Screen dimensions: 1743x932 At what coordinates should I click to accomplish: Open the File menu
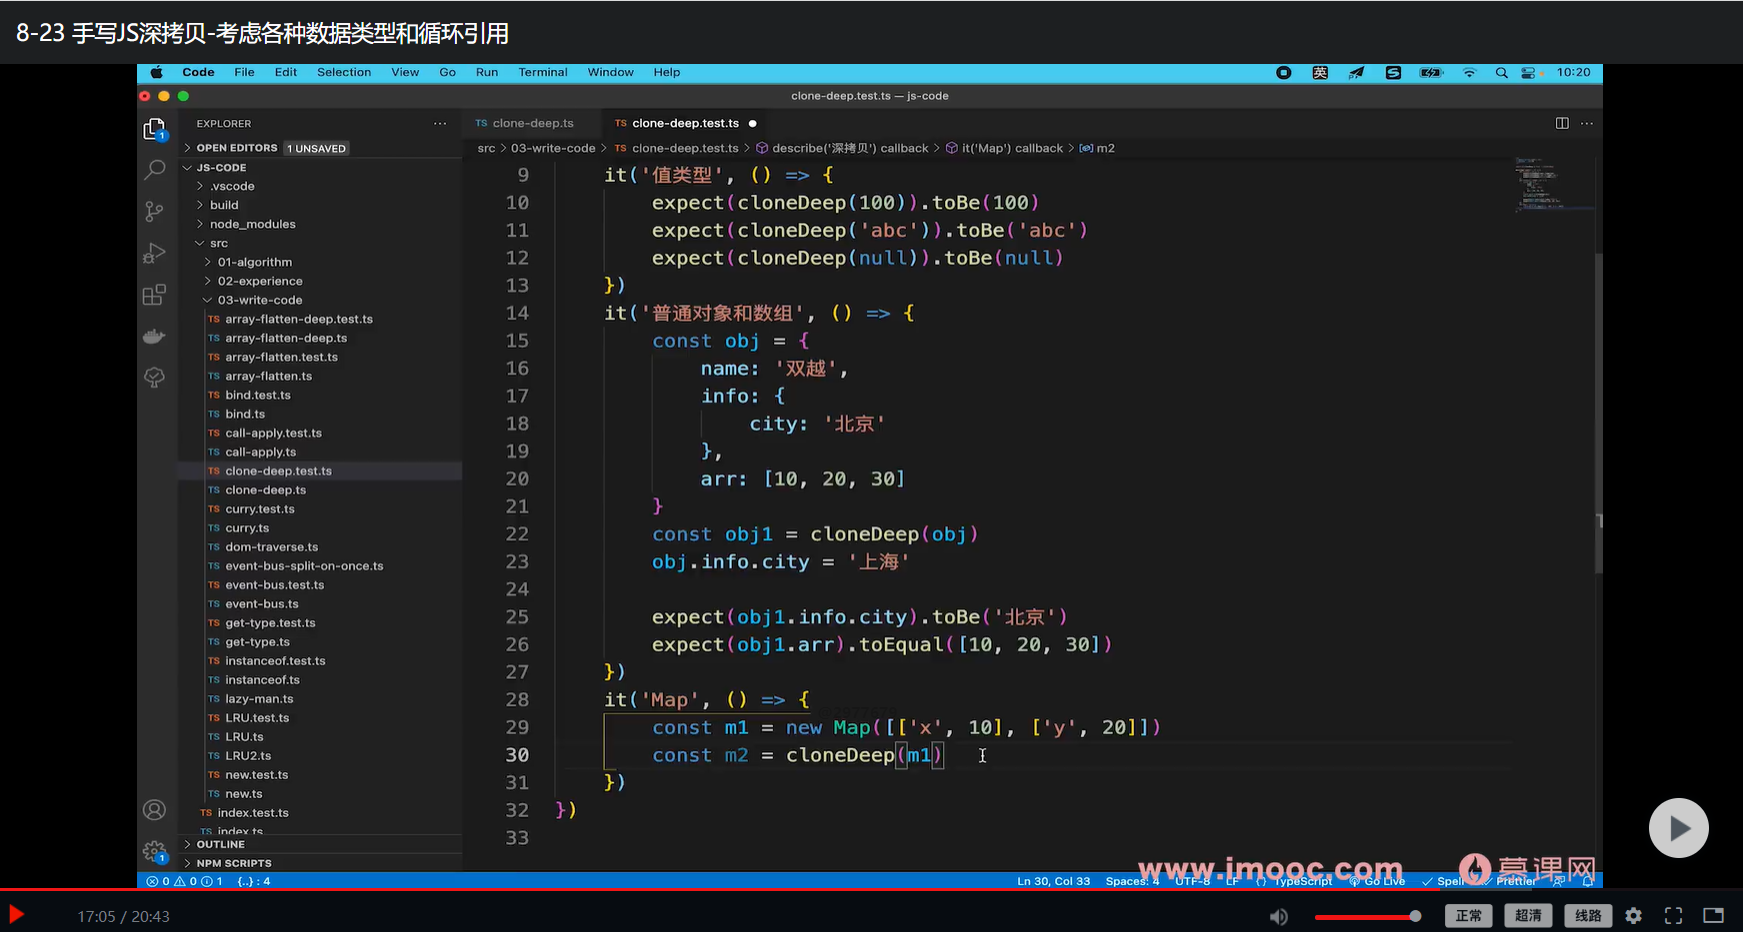[244, 72]
